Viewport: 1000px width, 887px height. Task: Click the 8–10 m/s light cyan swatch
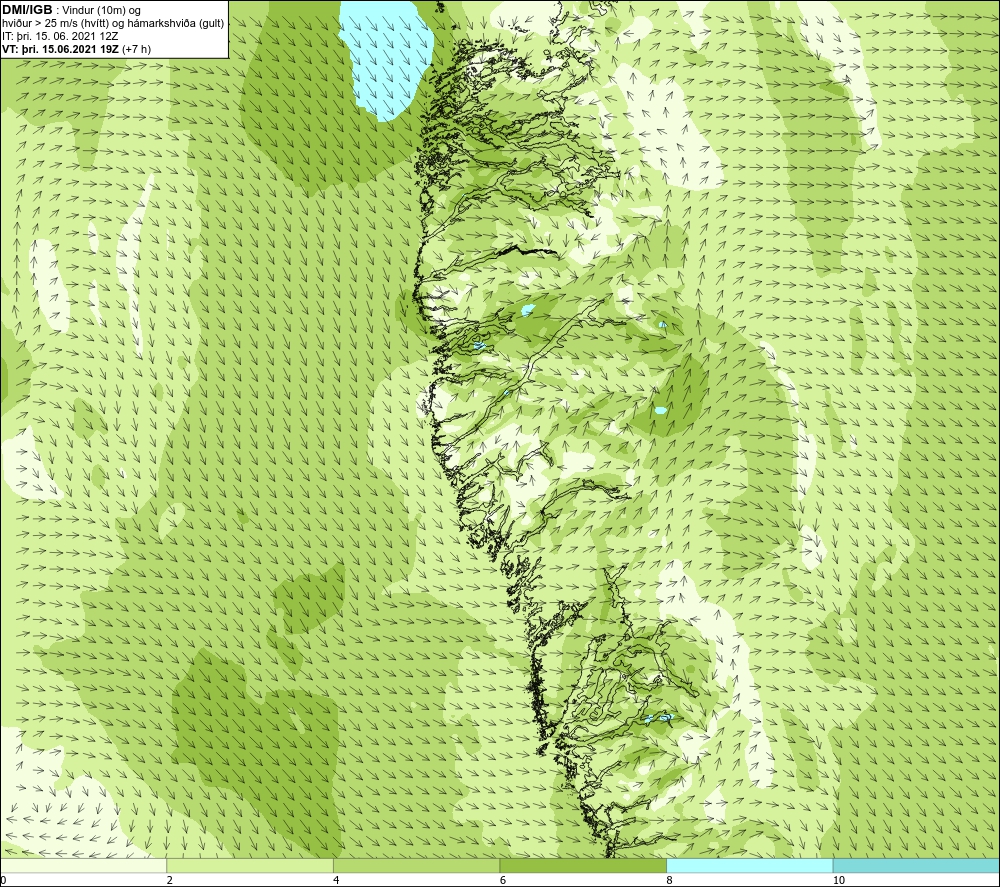click(x=749, y=865)
